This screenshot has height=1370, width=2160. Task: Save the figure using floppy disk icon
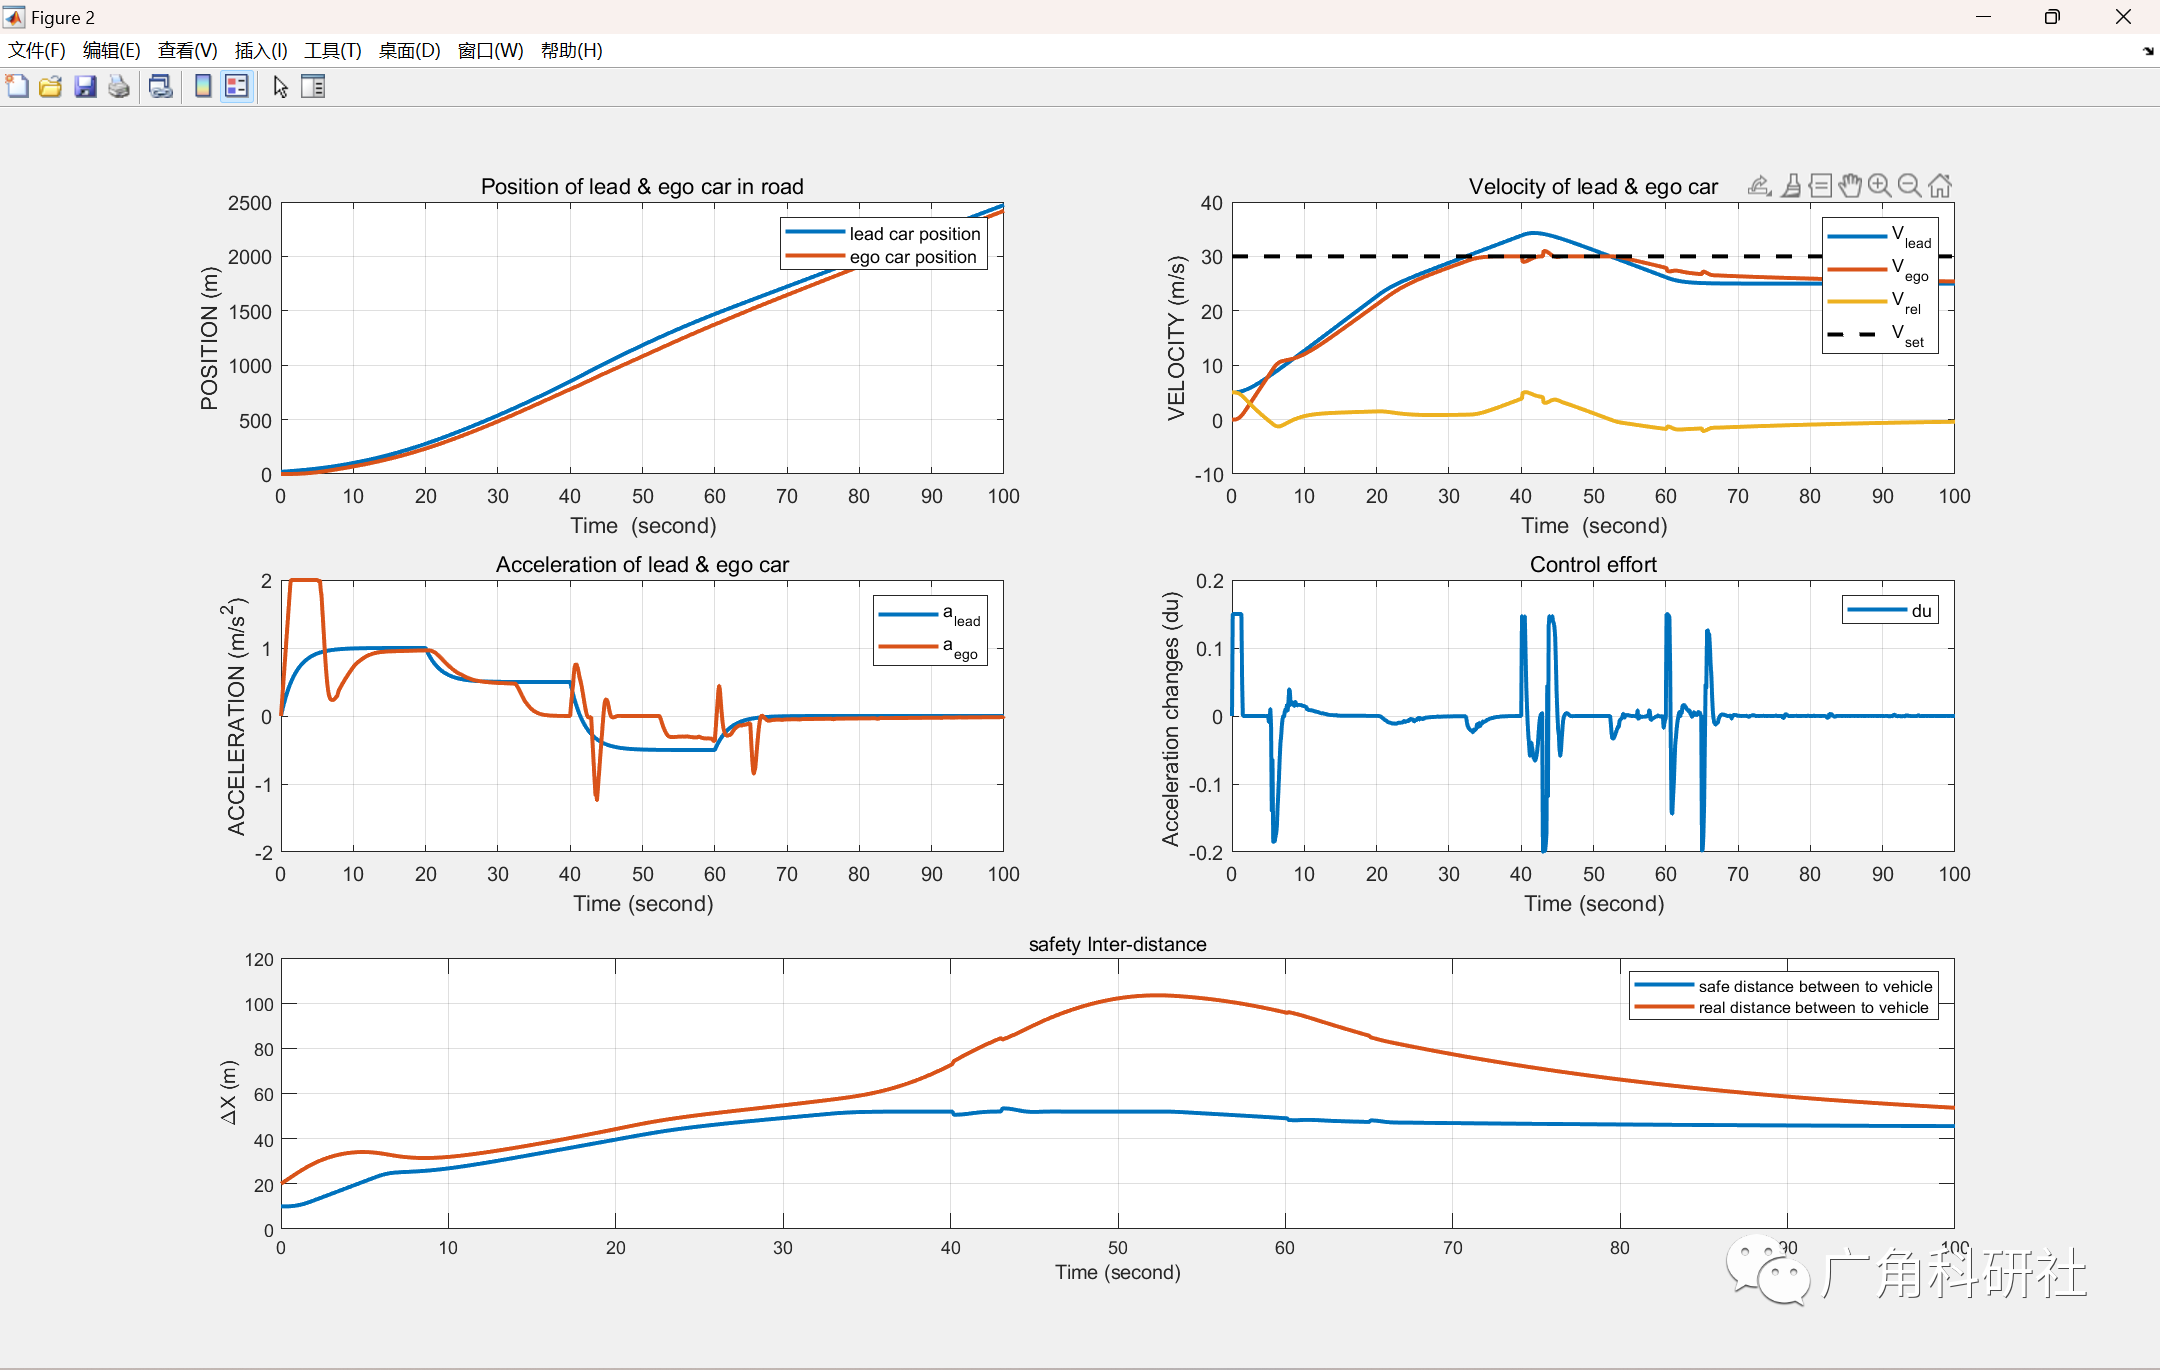(x=85, y=87)
